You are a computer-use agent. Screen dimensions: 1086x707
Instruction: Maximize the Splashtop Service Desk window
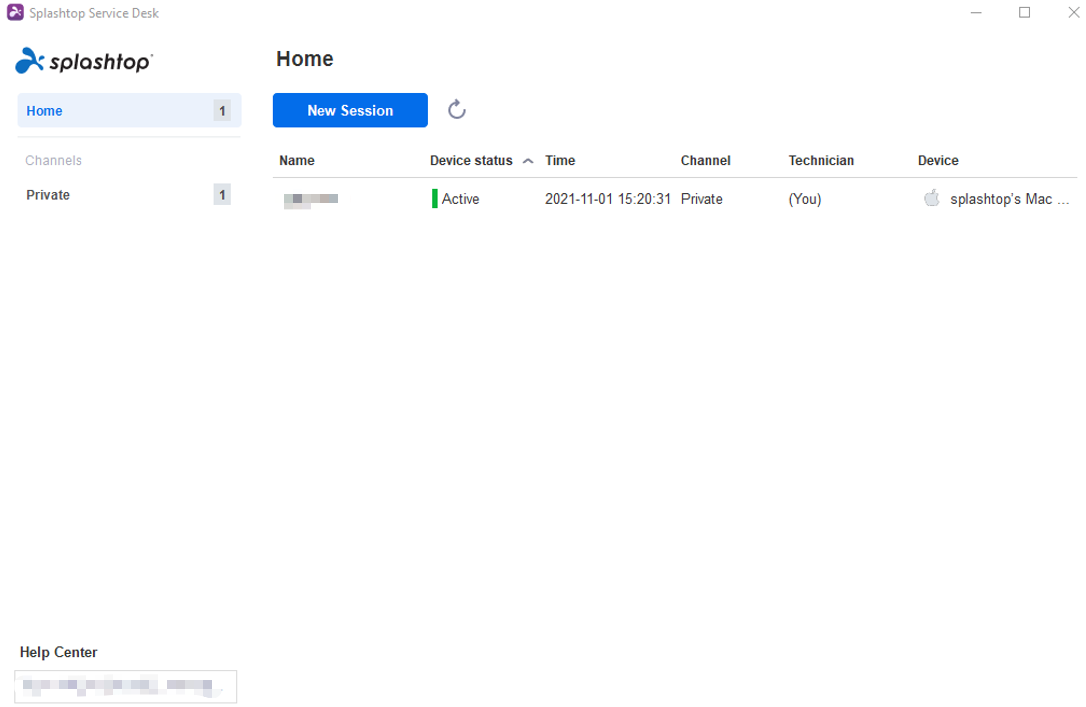point(1024,13)
